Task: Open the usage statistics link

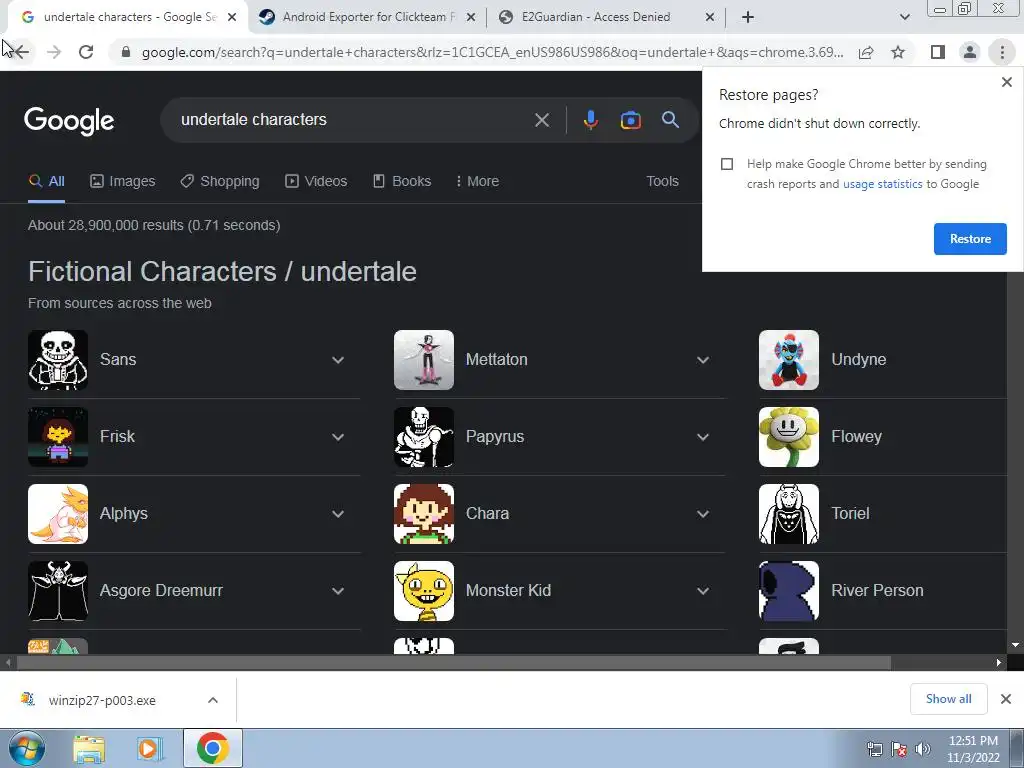Action: 882,184
